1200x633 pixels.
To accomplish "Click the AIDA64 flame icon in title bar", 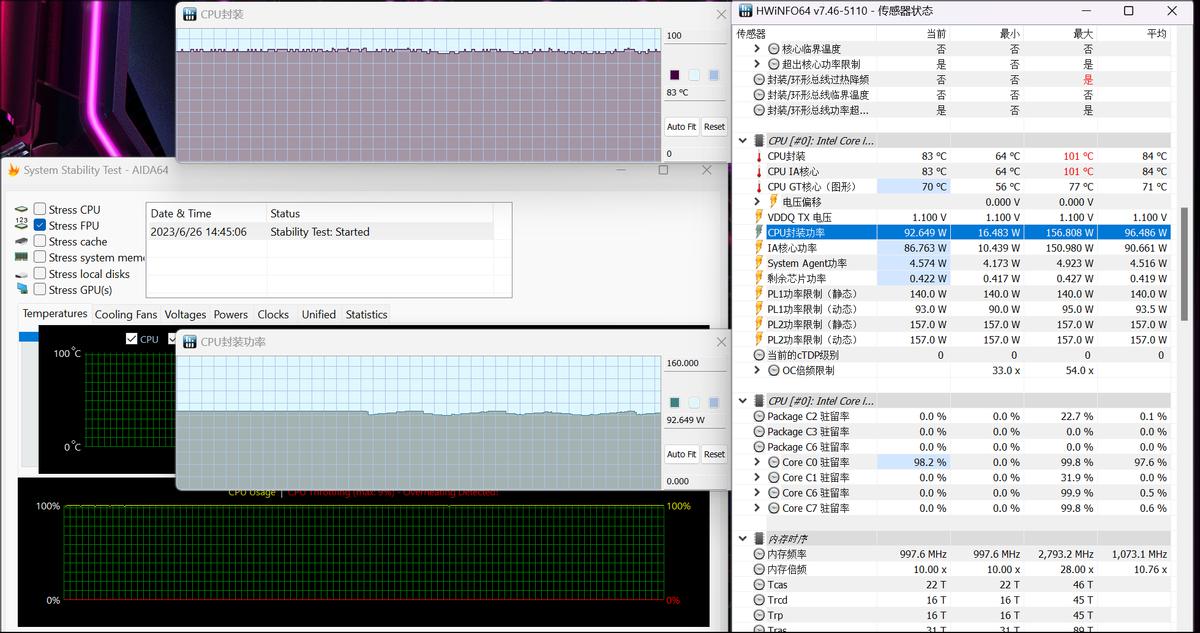I will coord(13,170).
